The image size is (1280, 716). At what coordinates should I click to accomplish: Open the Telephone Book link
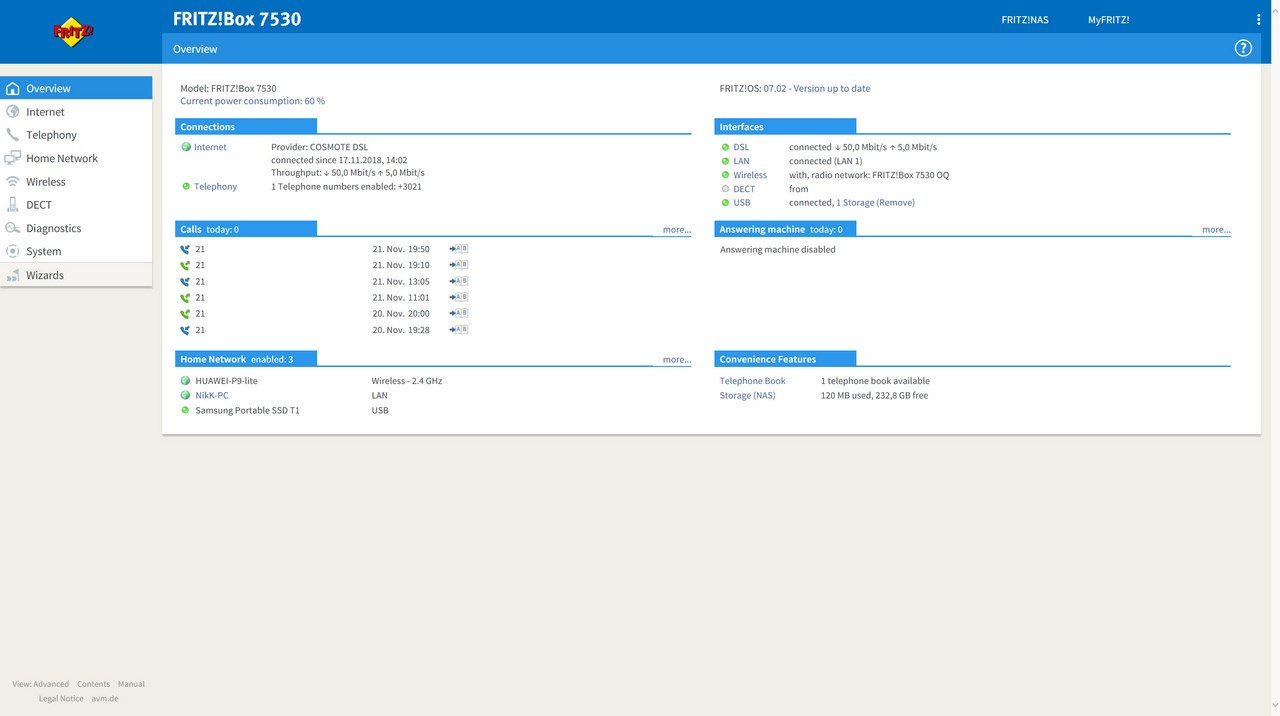(753, 381)
